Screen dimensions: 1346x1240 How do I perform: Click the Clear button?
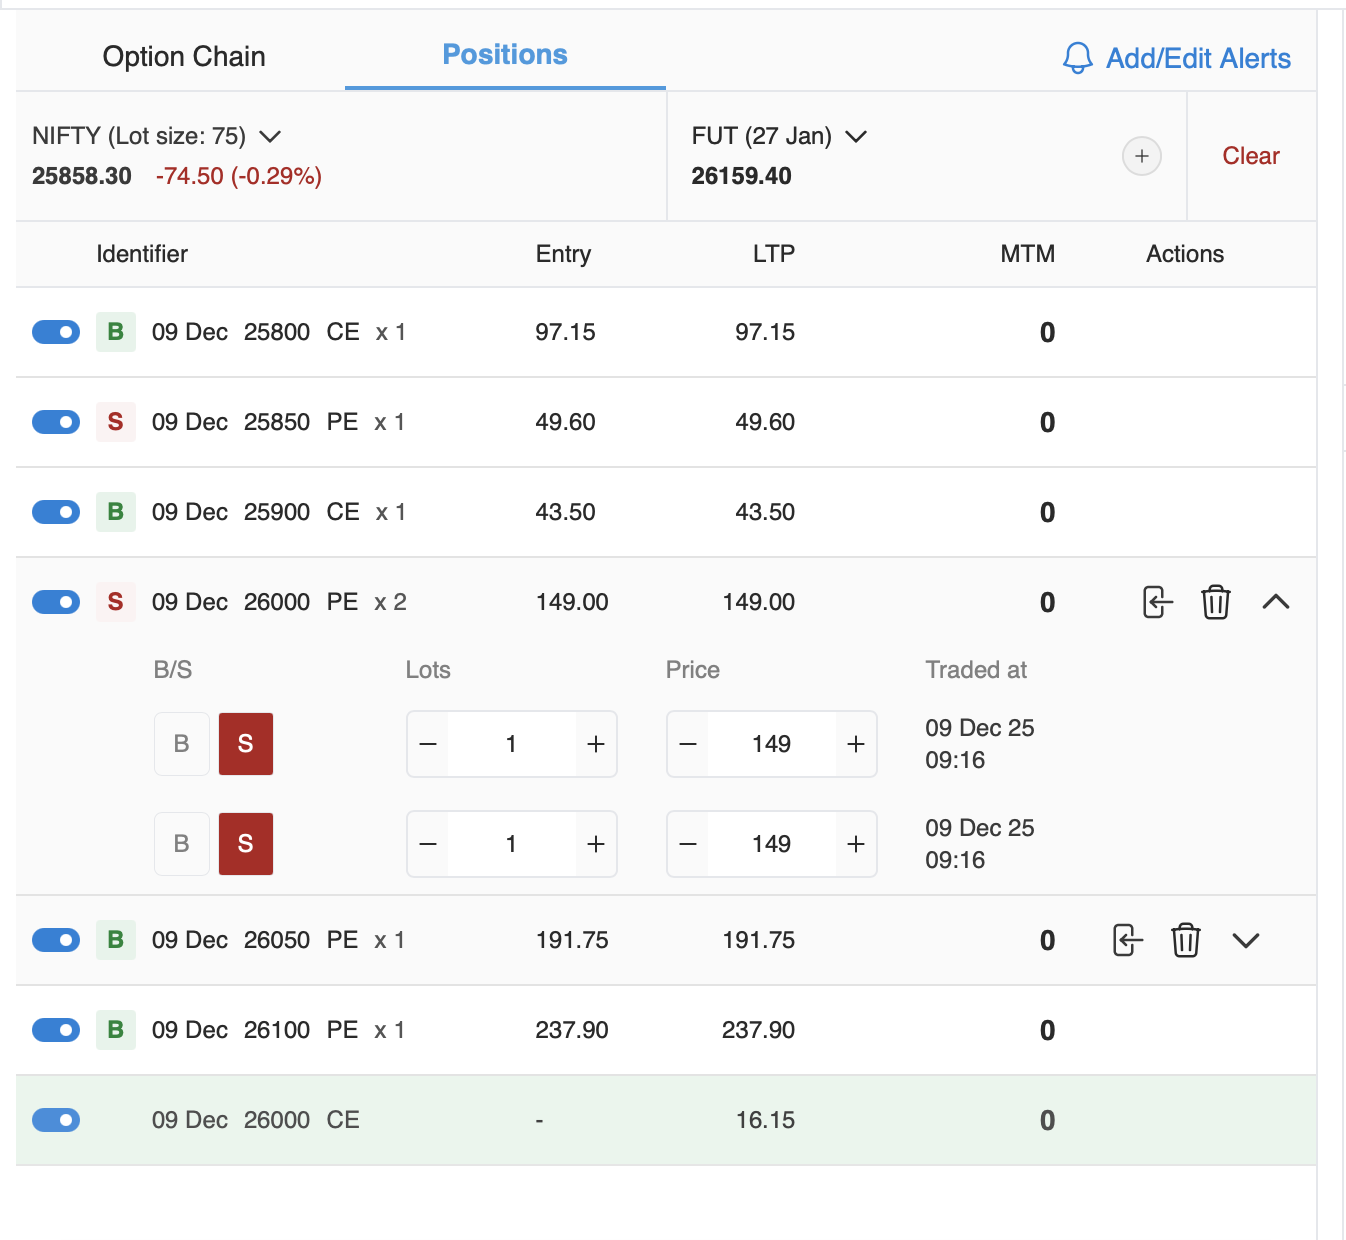(x=1250, y=156)
